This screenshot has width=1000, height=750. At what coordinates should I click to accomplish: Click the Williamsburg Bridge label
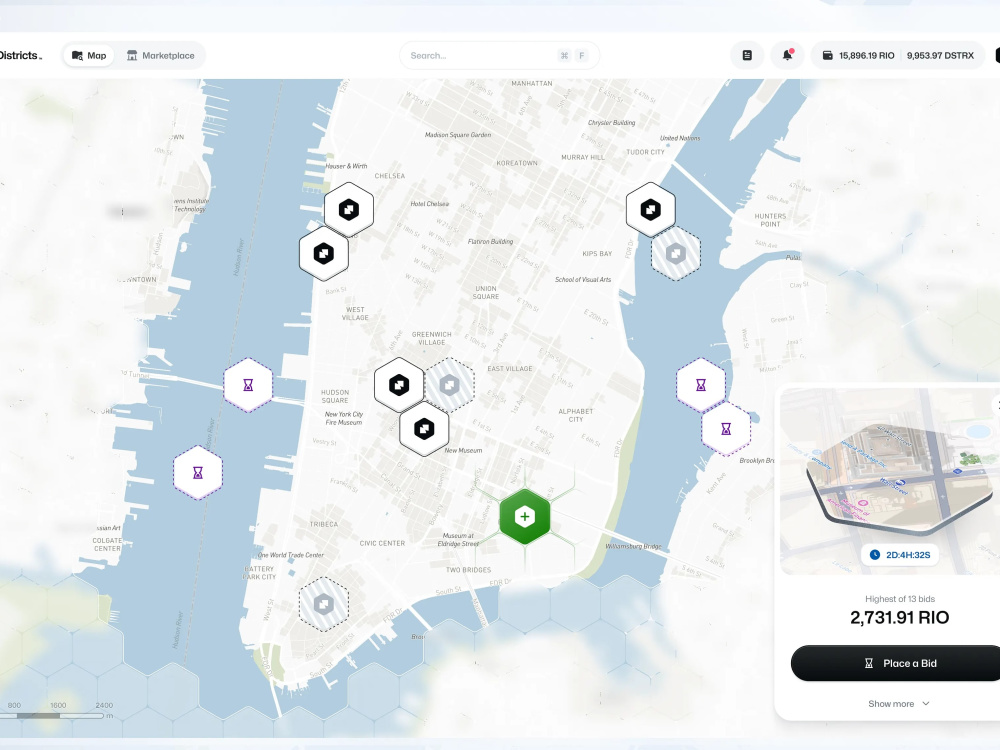tap(633, 547)
